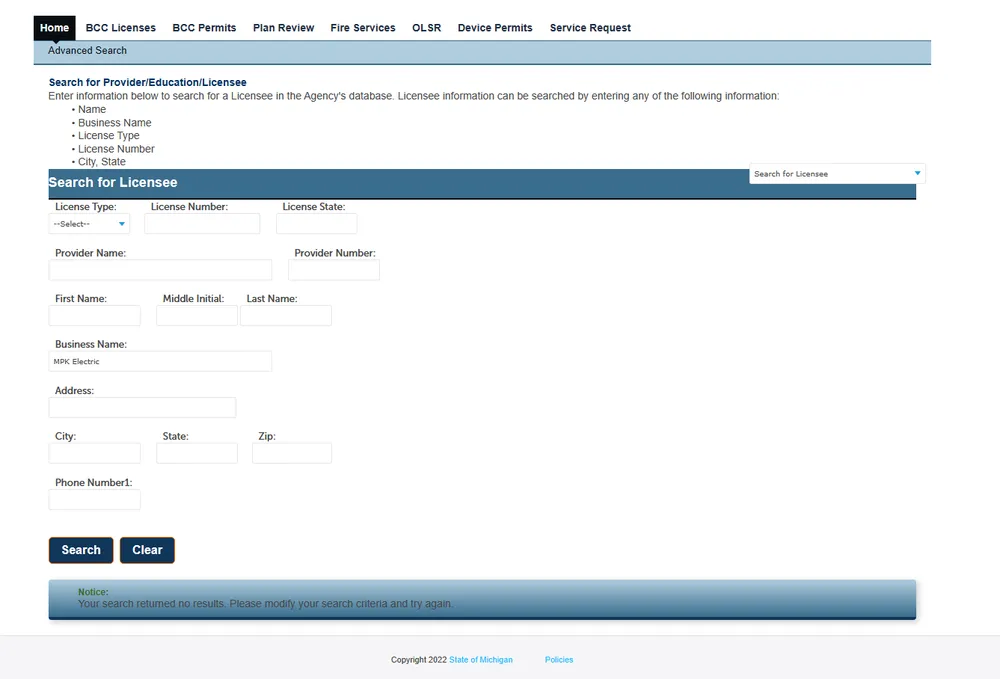Click the Provider Name text field
The image size is (1000, 679).
(160, 270)
